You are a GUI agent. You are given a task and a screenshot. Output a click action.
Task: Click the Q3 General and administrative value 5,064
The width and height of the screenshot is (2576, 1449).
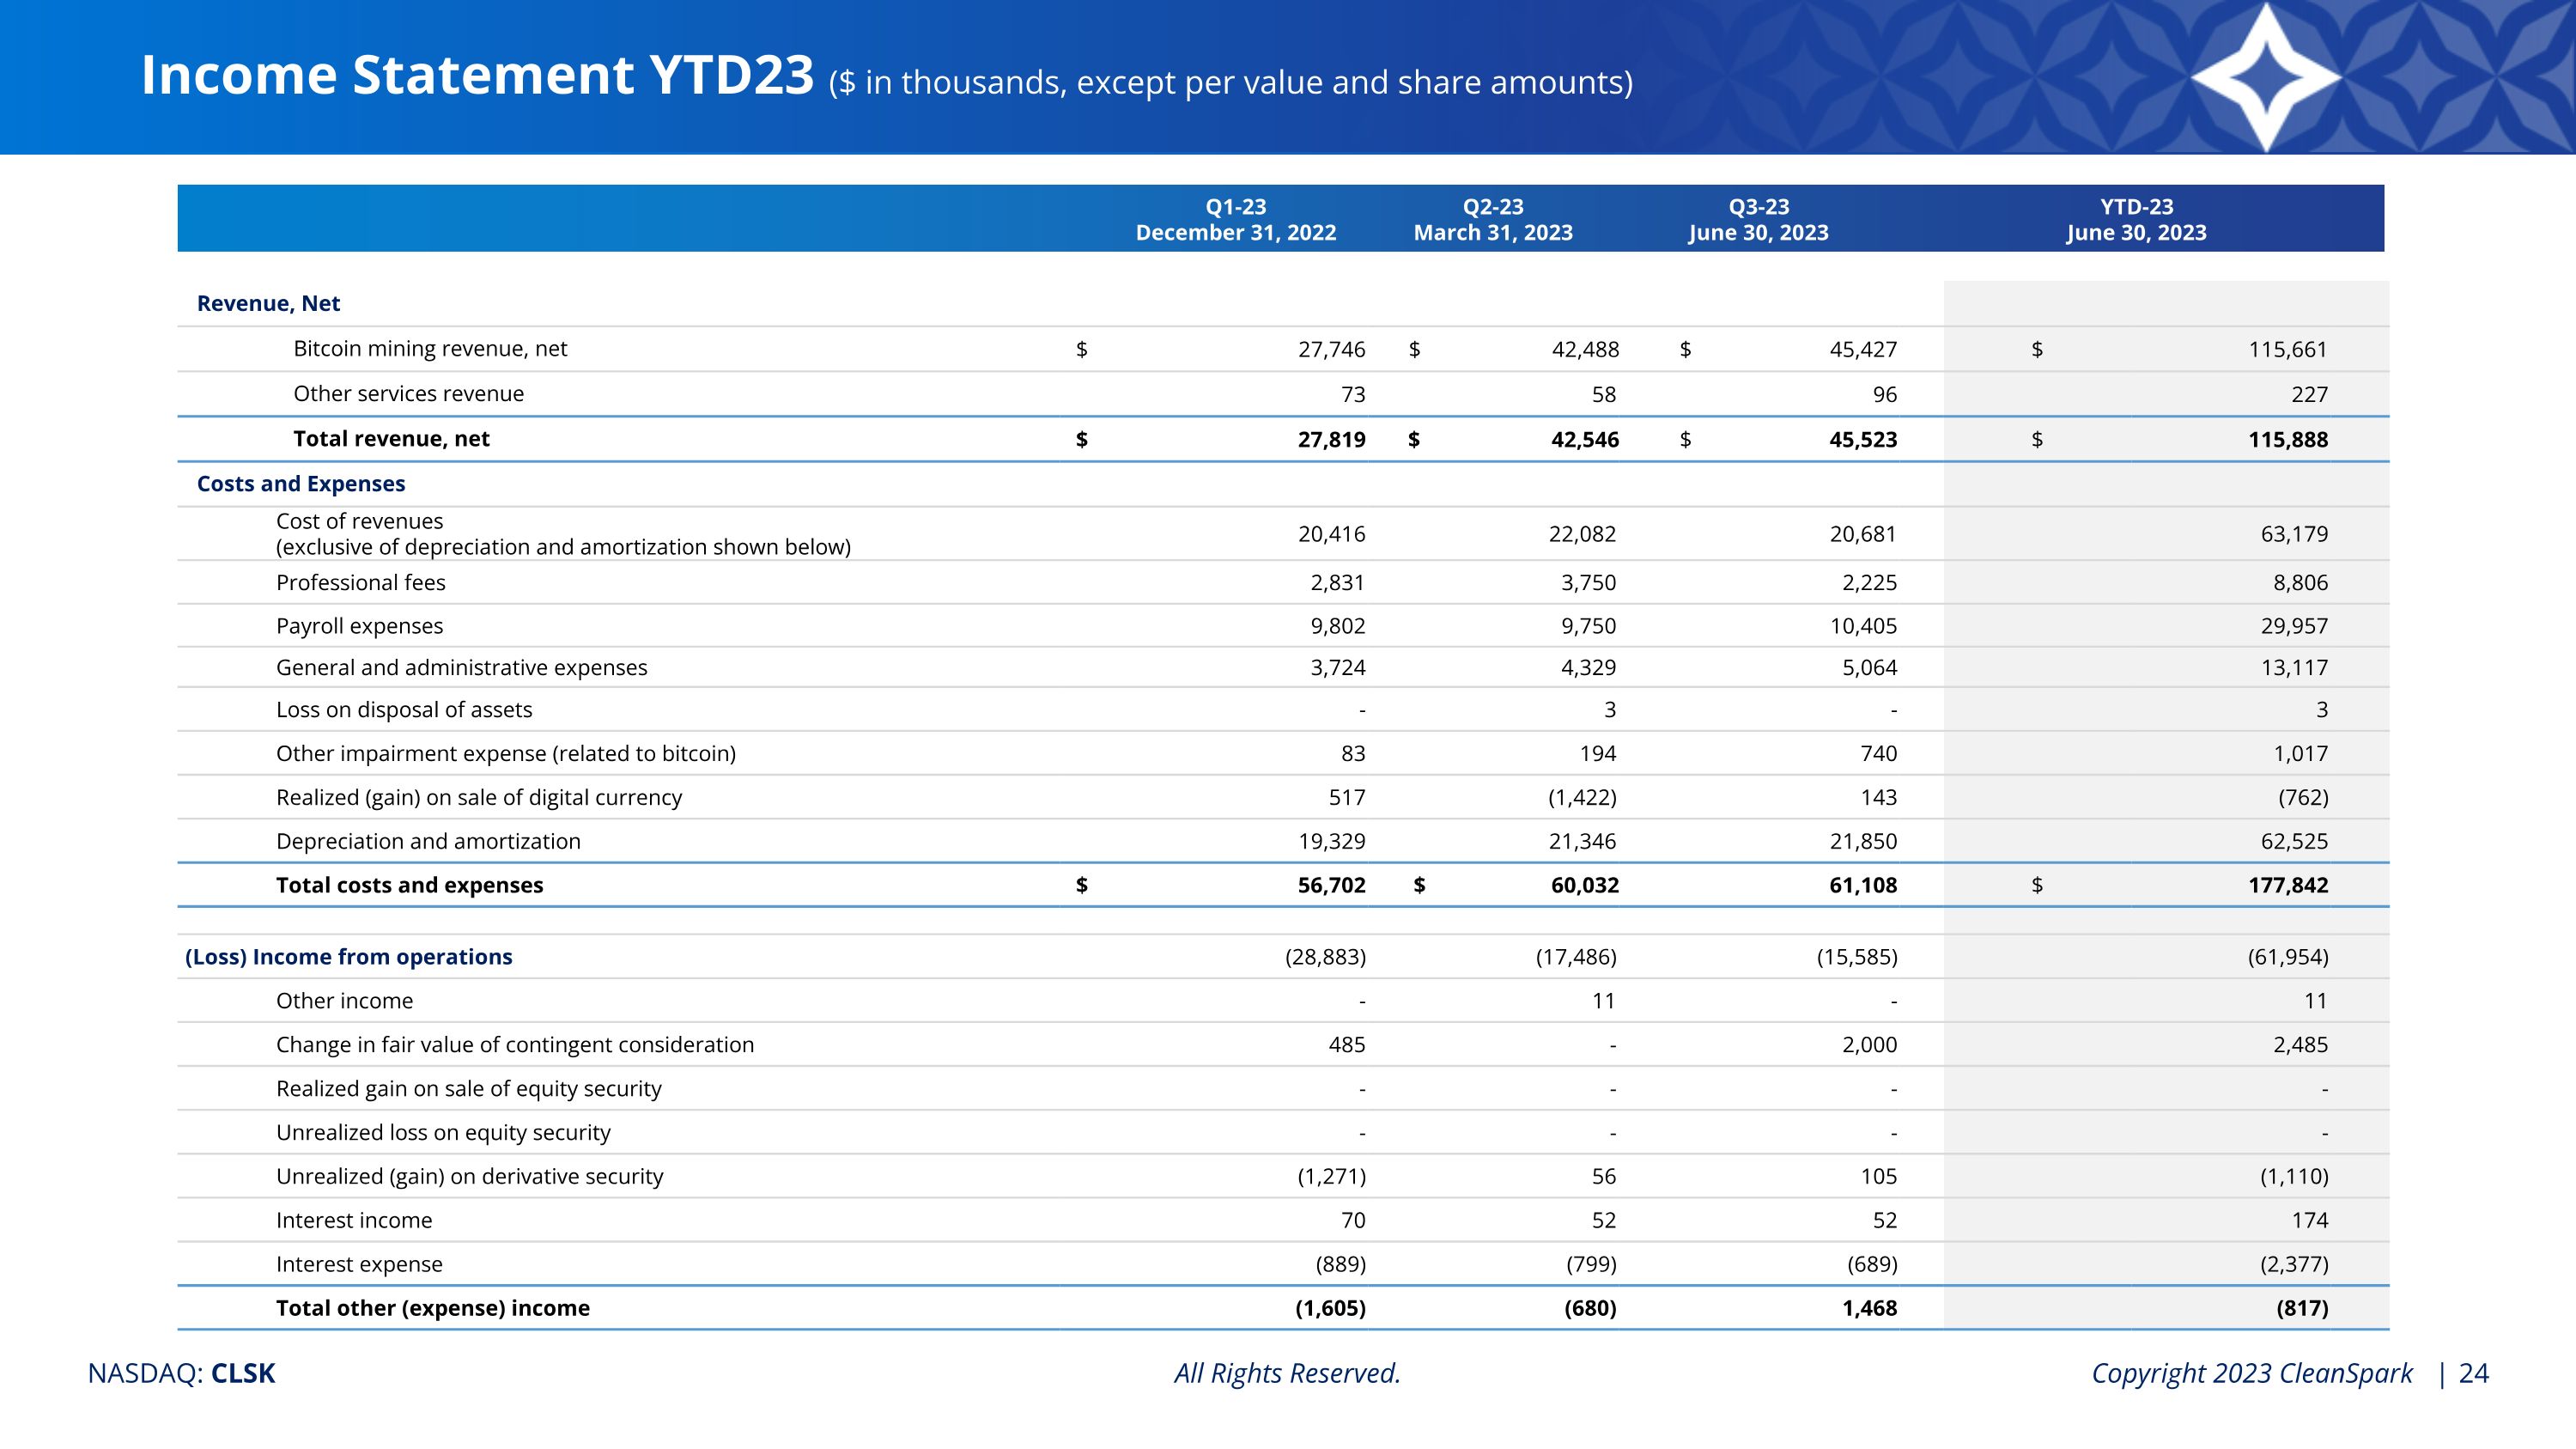(x=1869, y=667)
